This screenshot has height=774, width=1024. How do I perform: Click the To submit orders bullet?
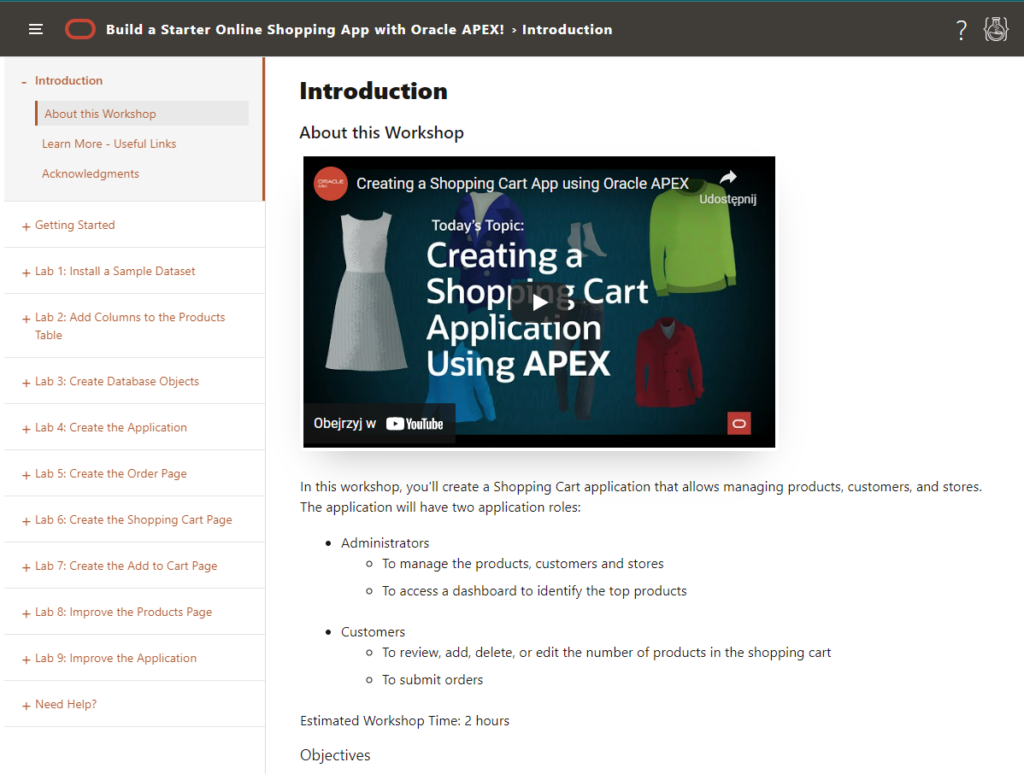[432, 680]
